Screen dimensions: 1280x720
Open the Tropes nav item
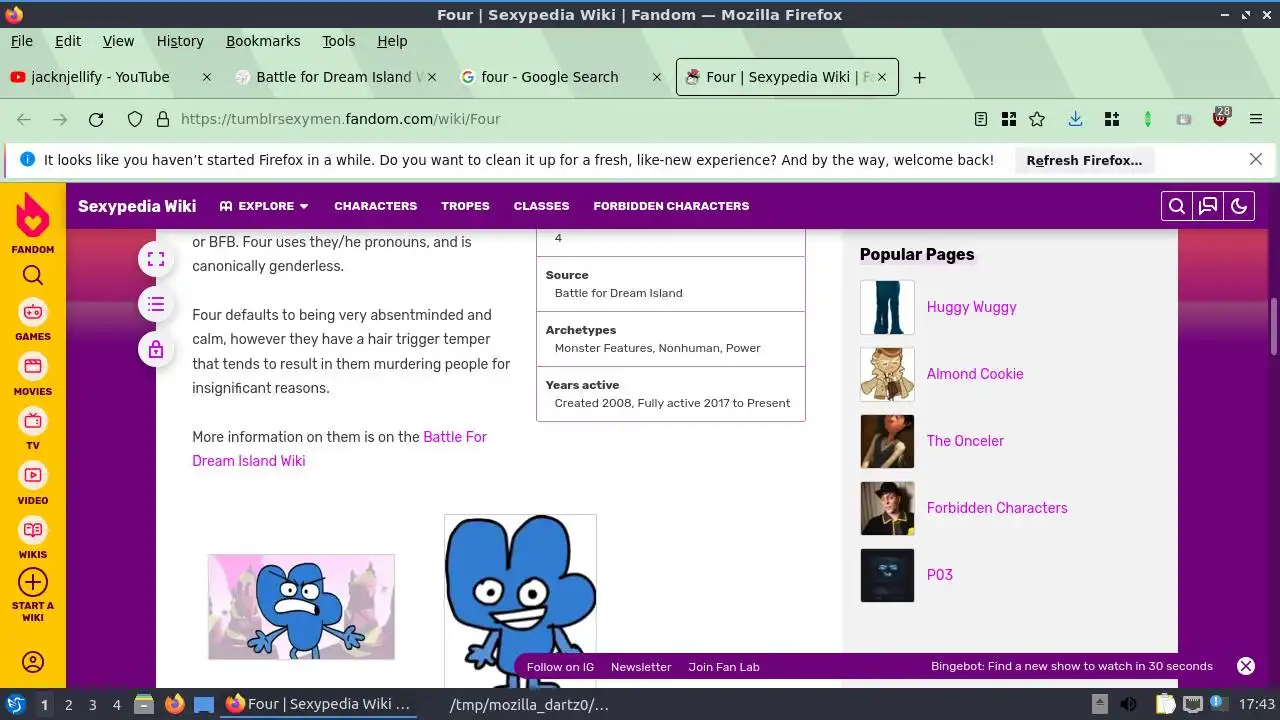click(x=465, y=206)
